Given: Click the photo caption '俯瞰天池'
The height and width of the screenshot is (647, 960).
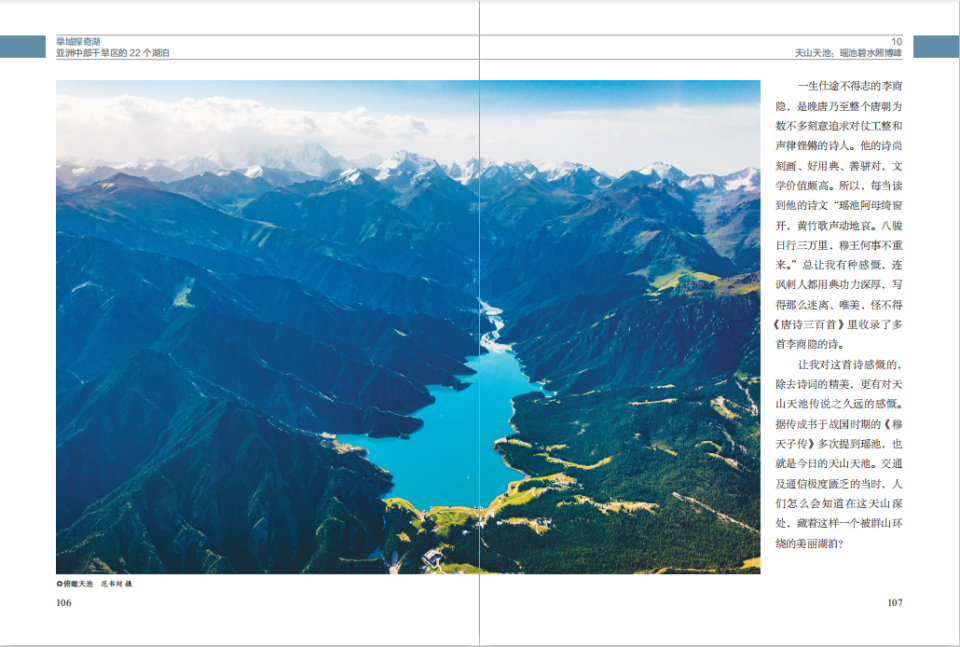Looking at the screenshot, I should (77, 584).
